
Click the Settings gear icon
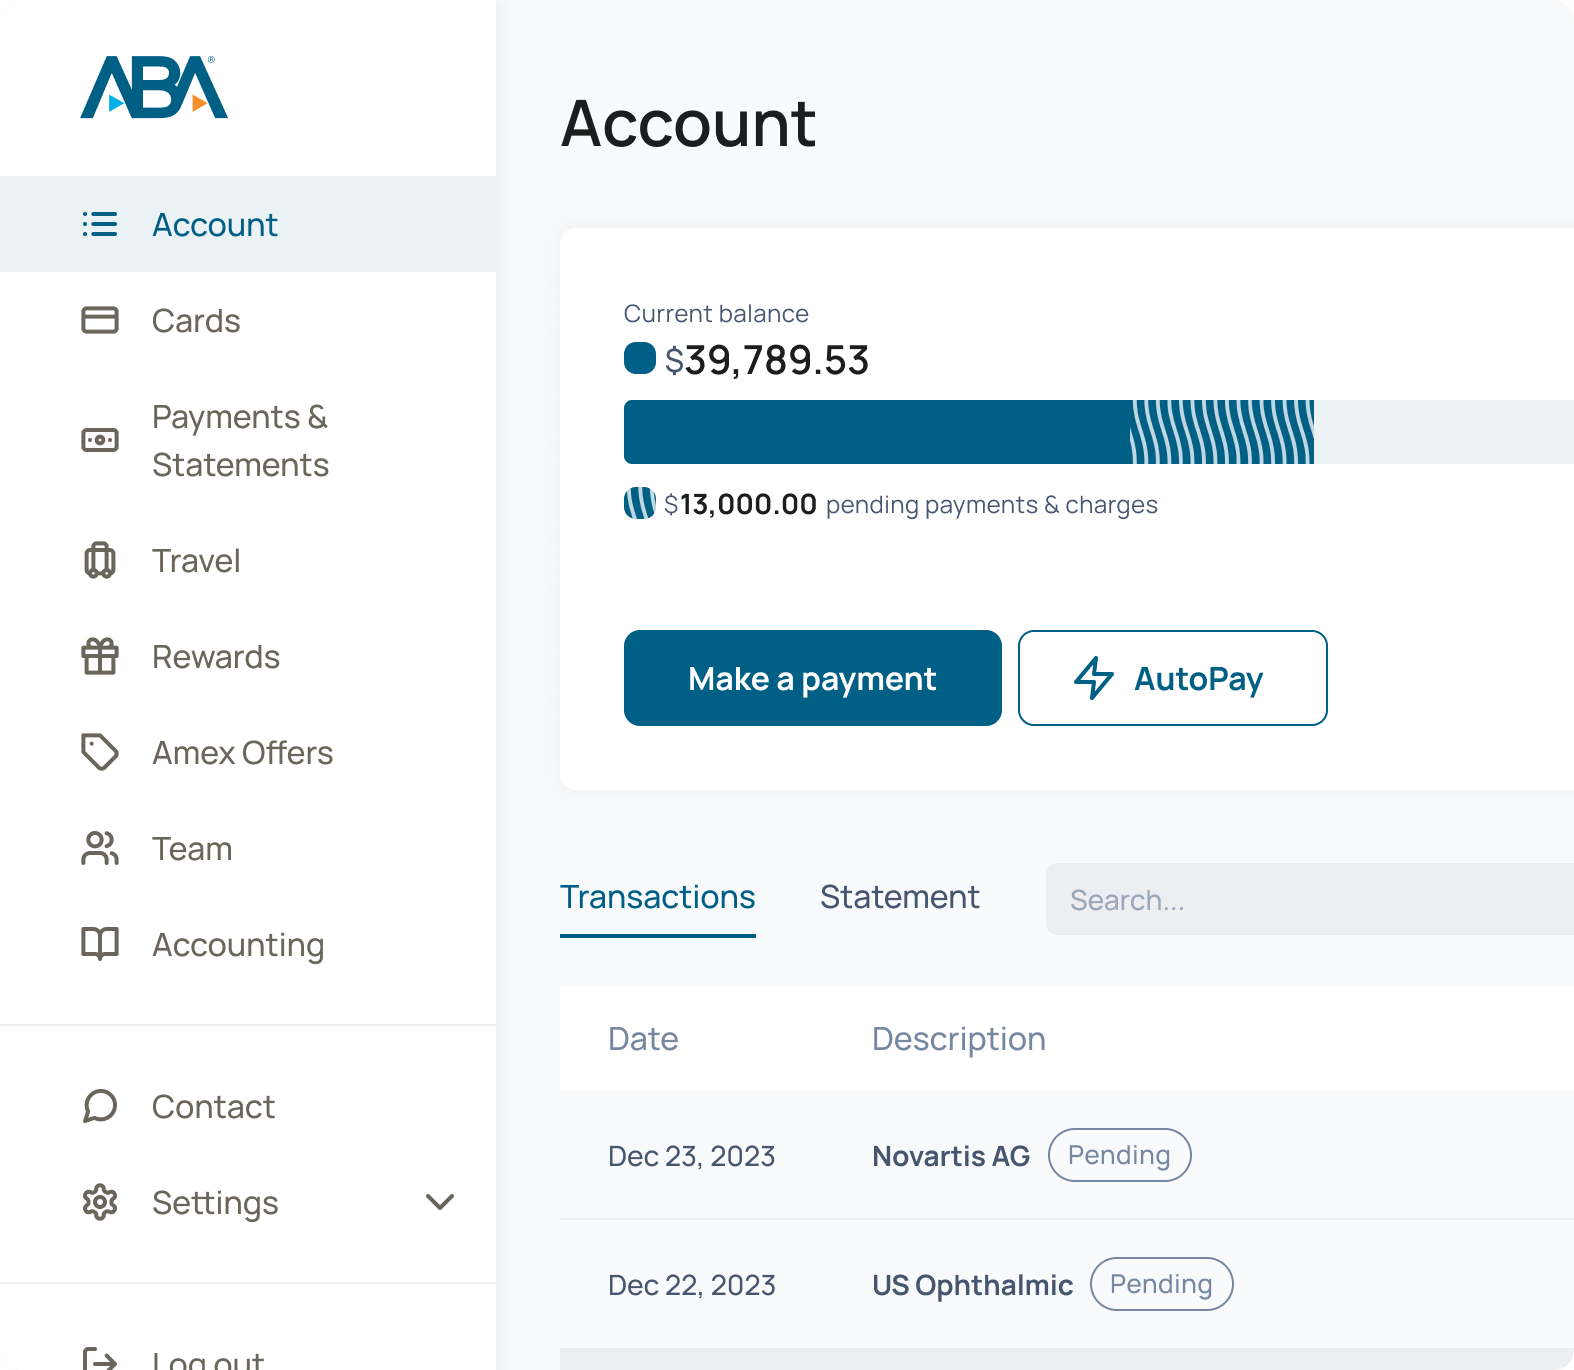(100, 1202)
